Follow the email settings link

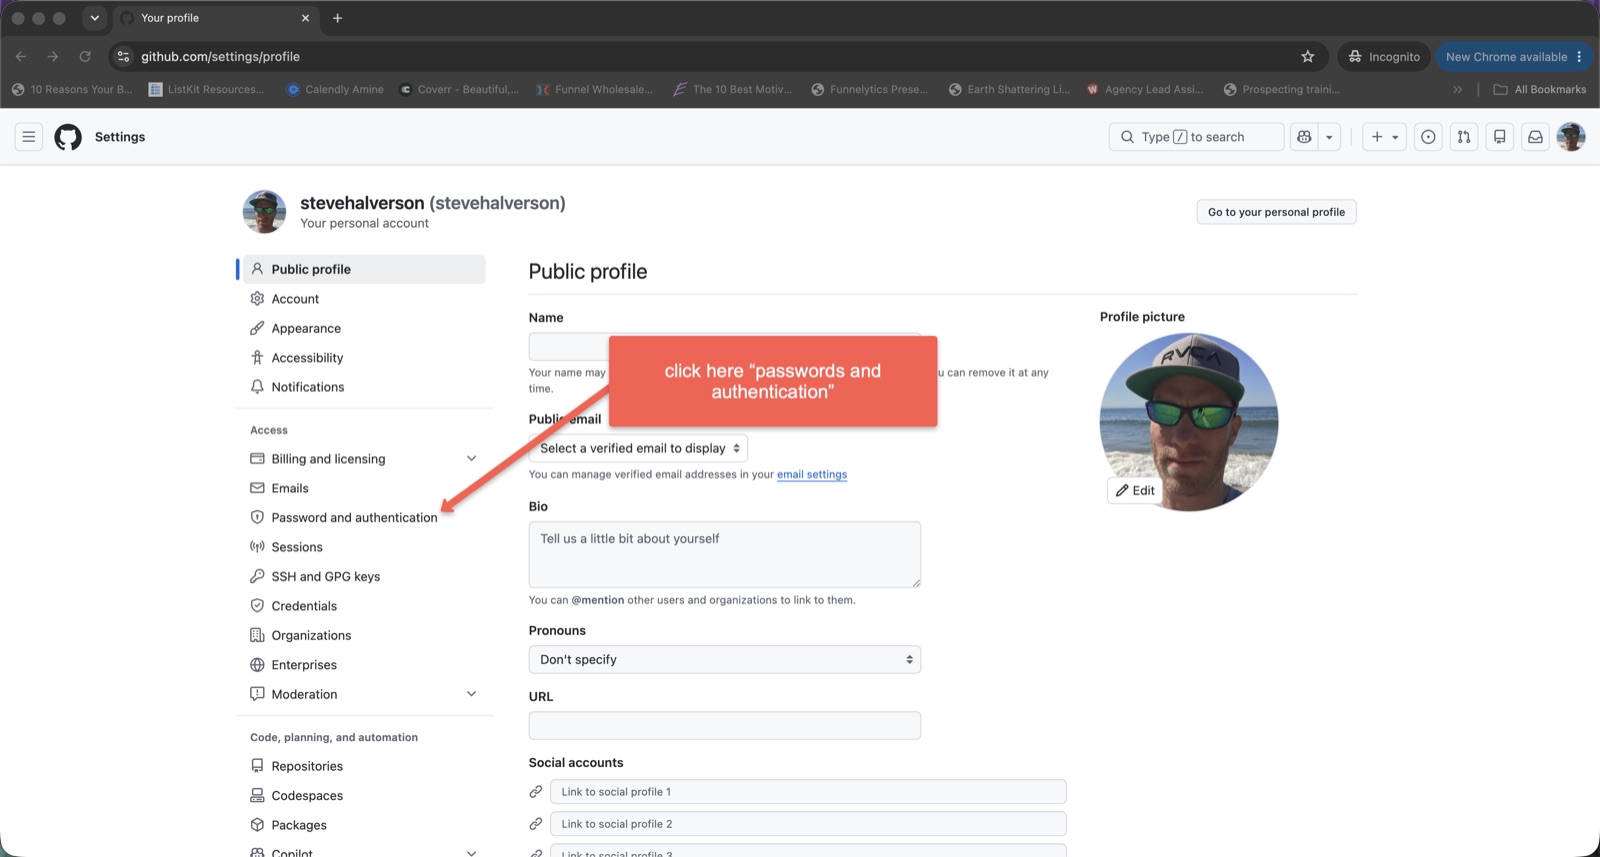coord(812,475)
